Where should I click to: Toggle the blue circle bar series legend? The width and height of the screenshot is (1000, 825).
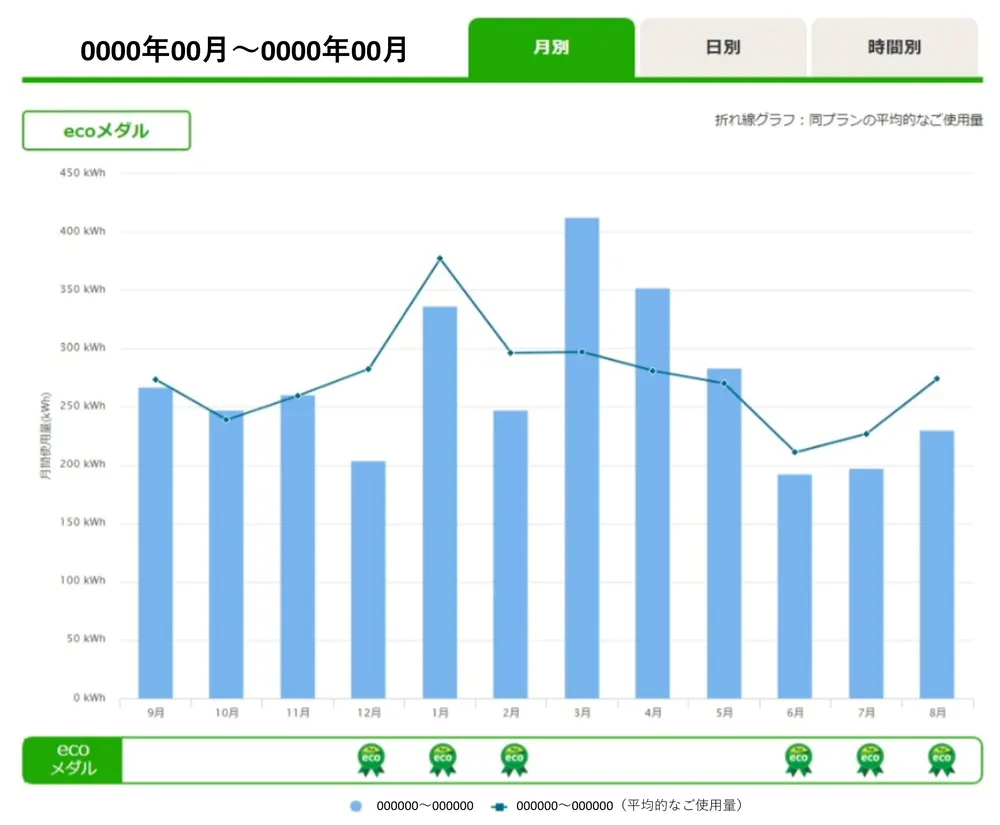click(356, 806)
